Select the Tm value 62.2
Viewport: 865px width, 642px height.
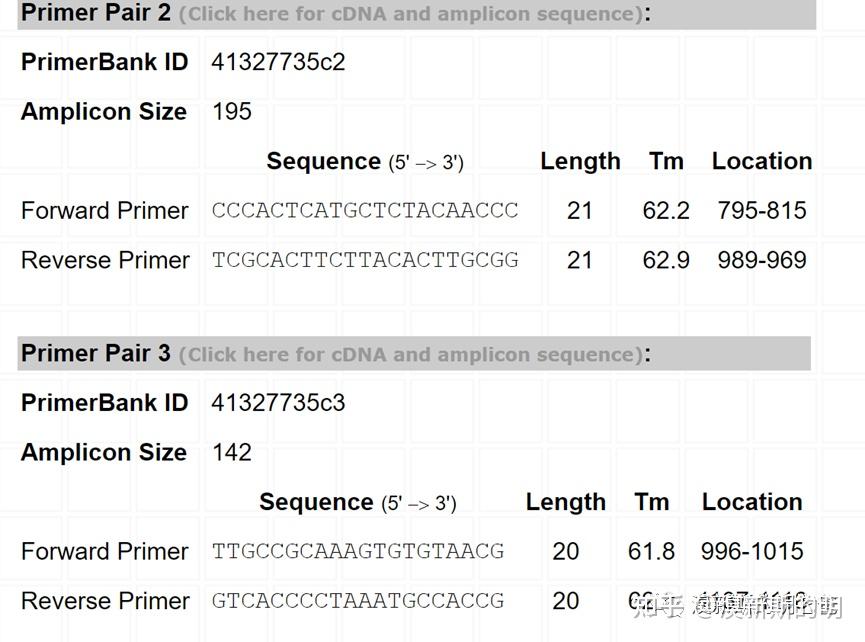[666, 211]
